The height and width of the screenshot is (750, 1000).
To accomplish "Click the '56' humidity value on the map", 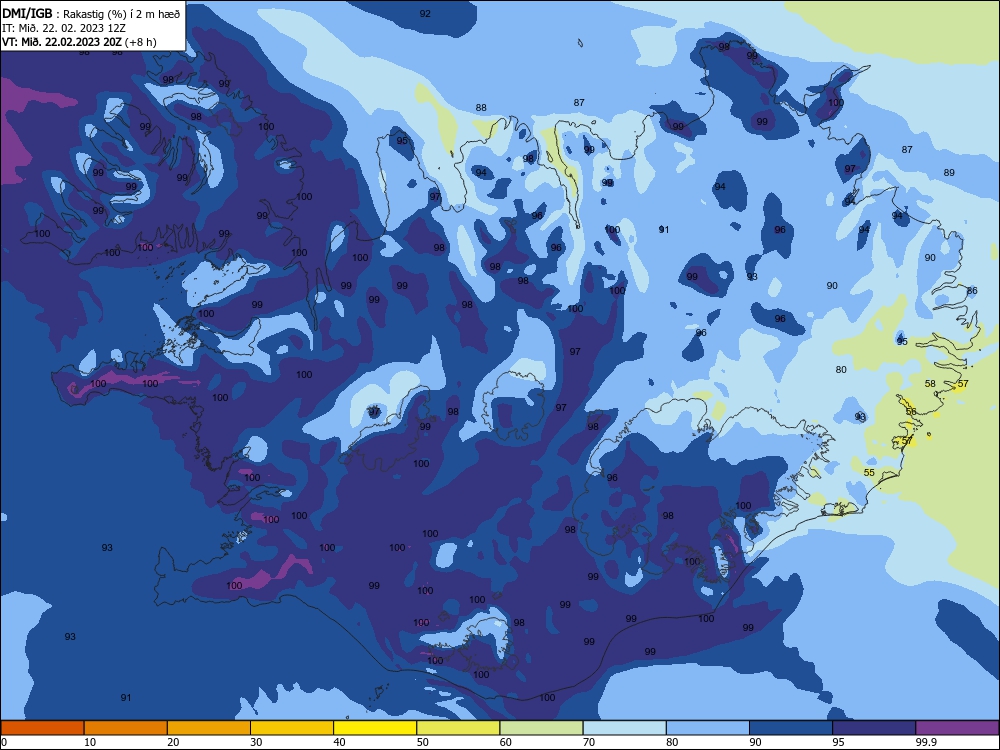I will click(911, 411).
